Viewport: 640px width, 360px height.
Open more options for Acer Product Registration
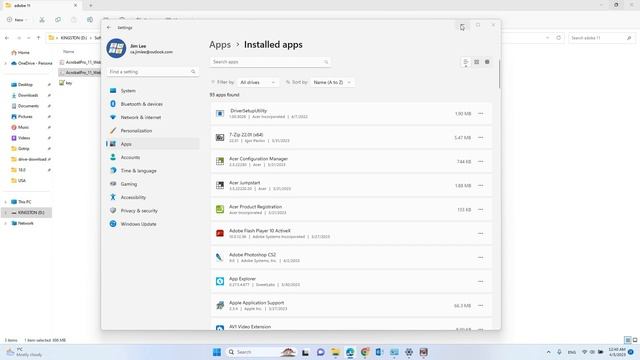pos(480,209)
